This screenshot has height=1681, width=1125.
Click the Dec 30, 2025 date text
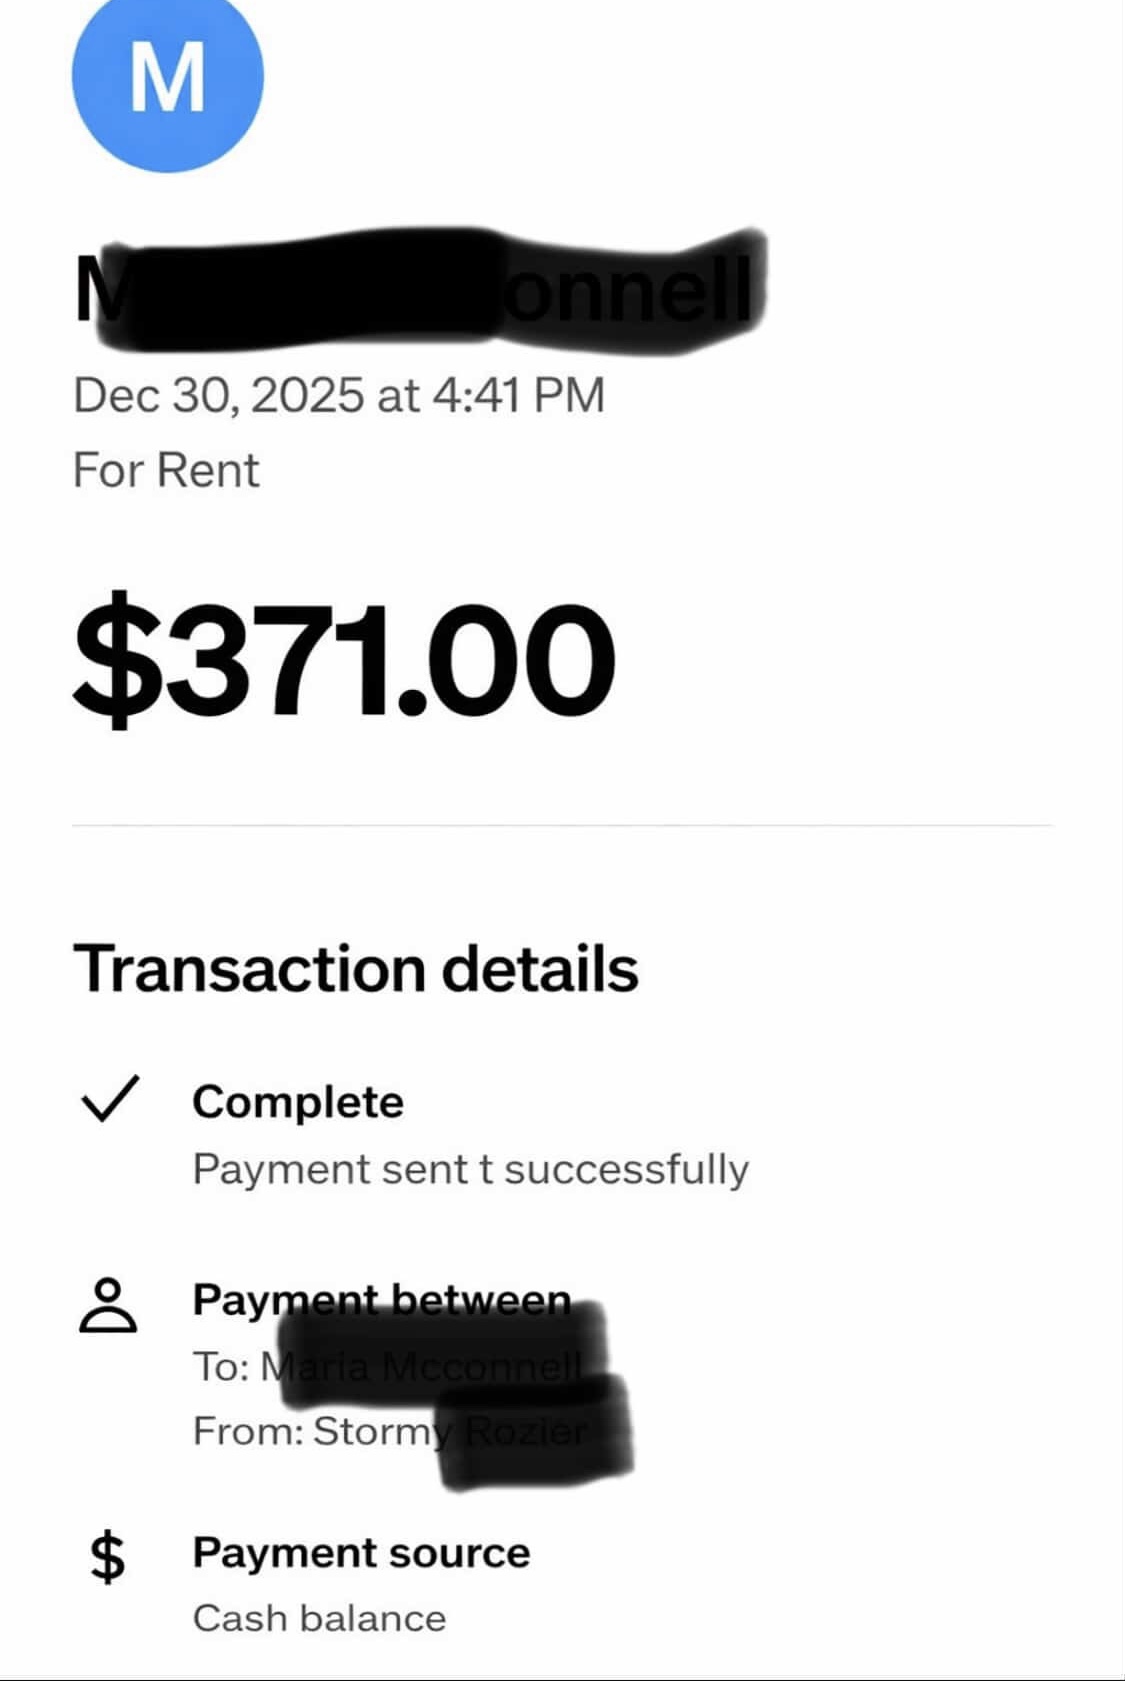point(218,395)
